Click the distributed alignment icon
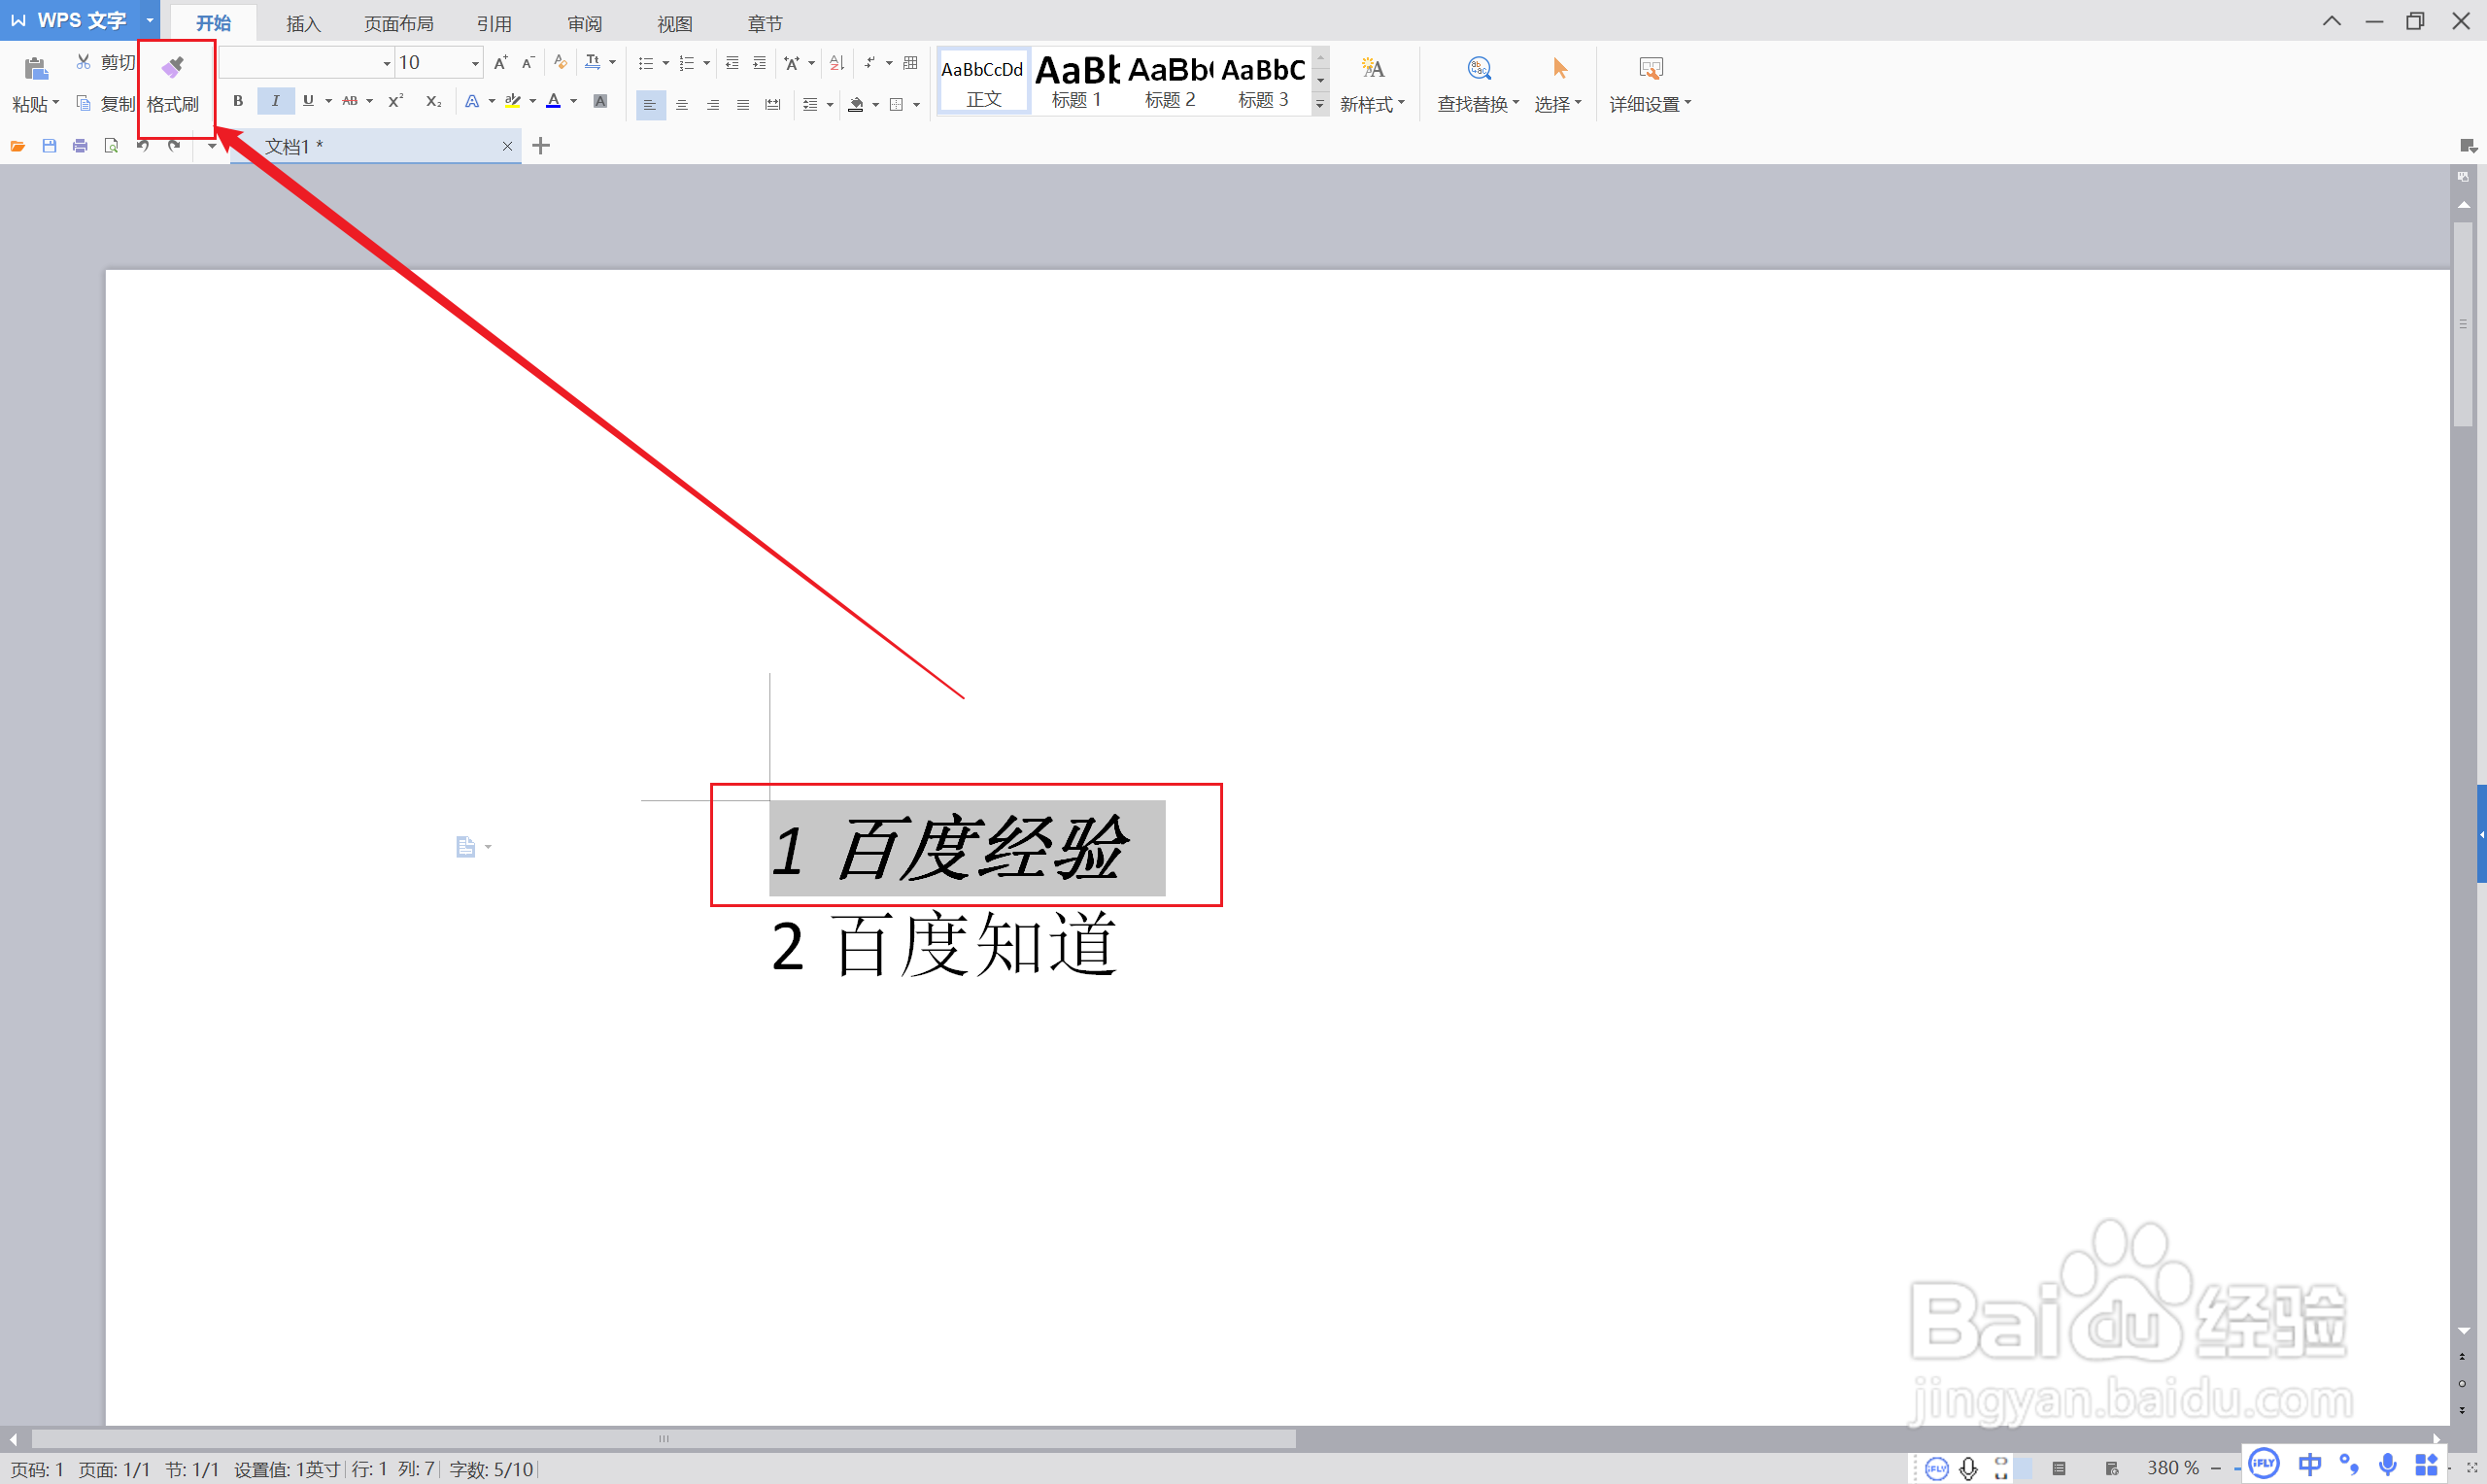Screen dimensions: 2487x1484 [773, 104]
